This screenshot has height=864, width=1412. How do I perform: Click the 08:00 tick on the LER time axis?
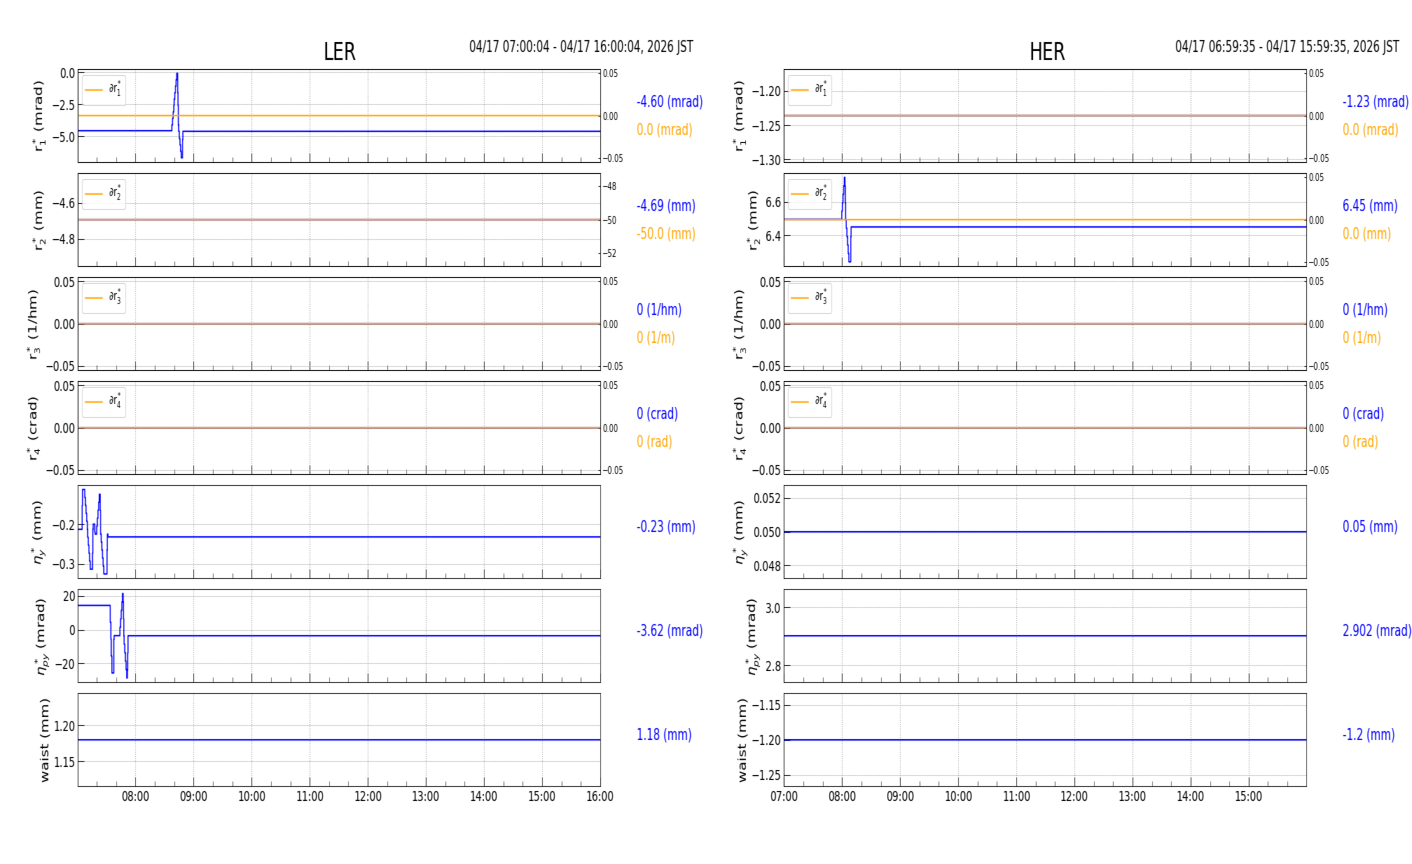136,797
